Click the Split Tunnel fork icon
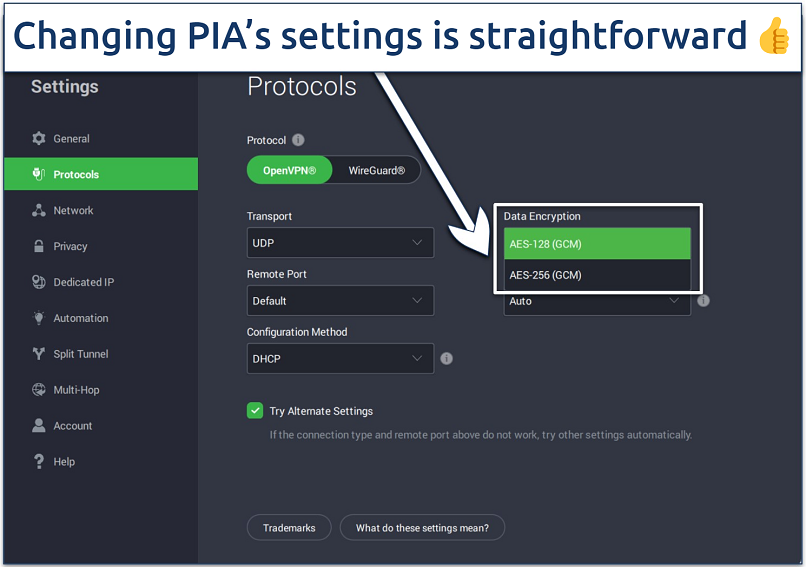The height and width of the screenshot is (567, 806). (x=39, y=354)
